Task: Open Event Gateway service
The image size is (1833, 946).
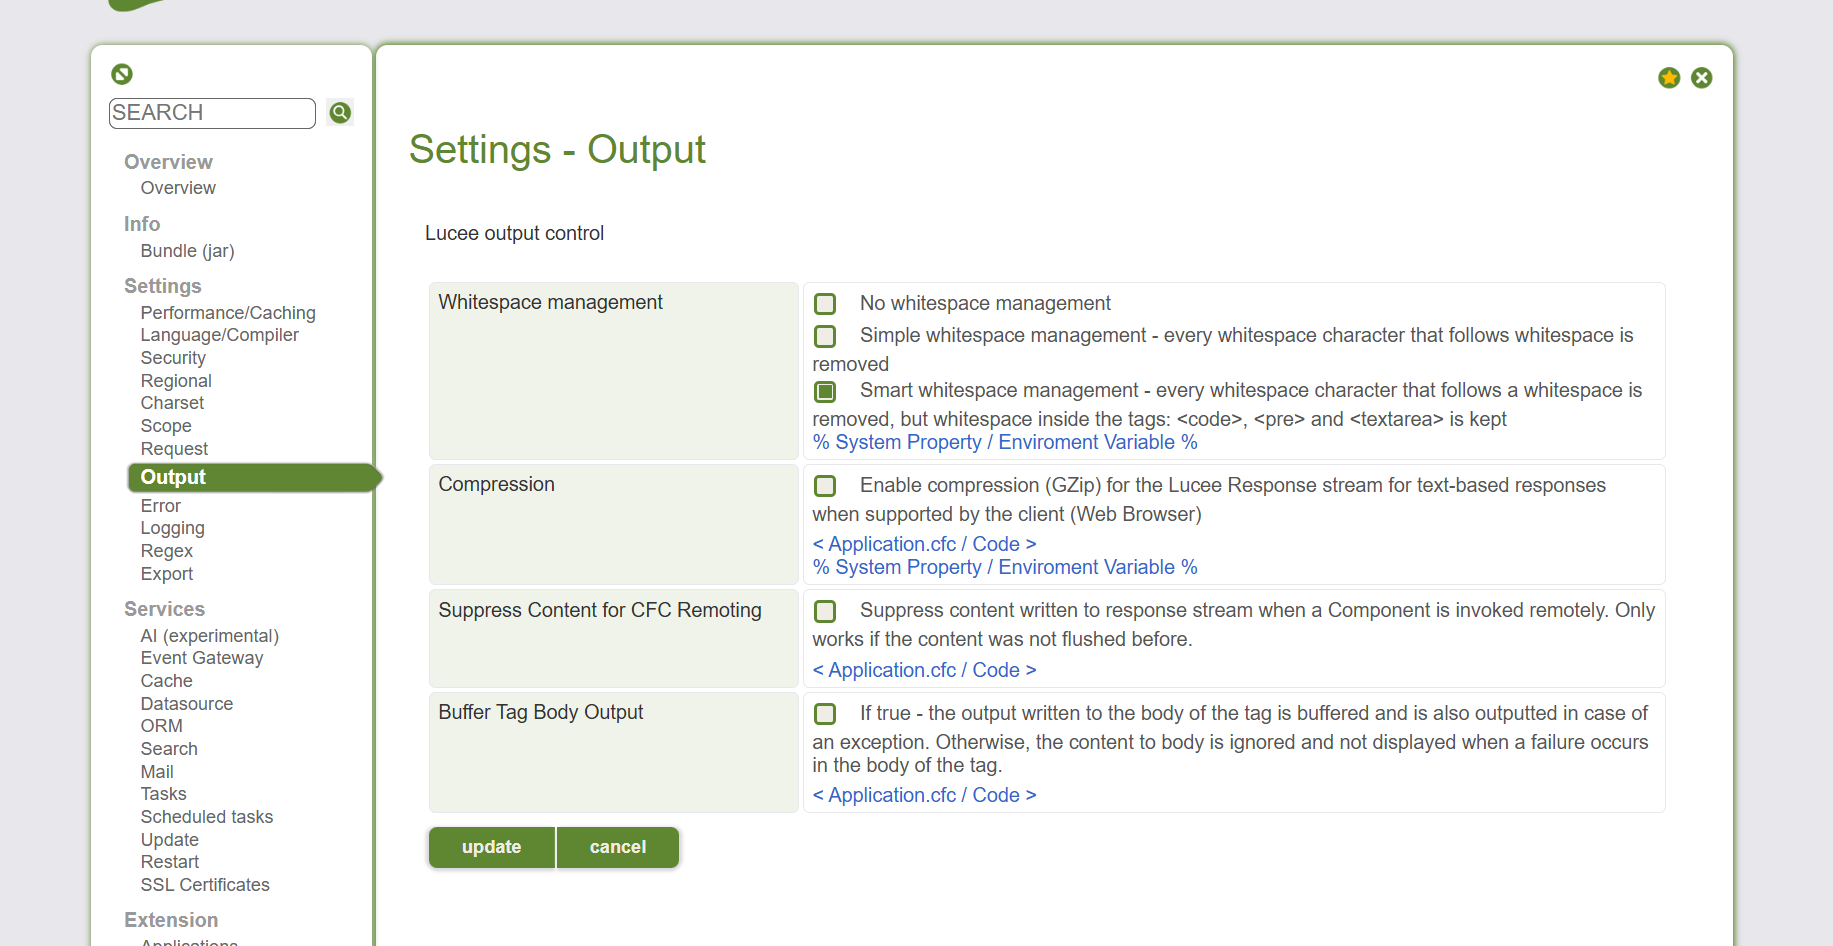Action: pyautogui.click(x=202, y=658)
